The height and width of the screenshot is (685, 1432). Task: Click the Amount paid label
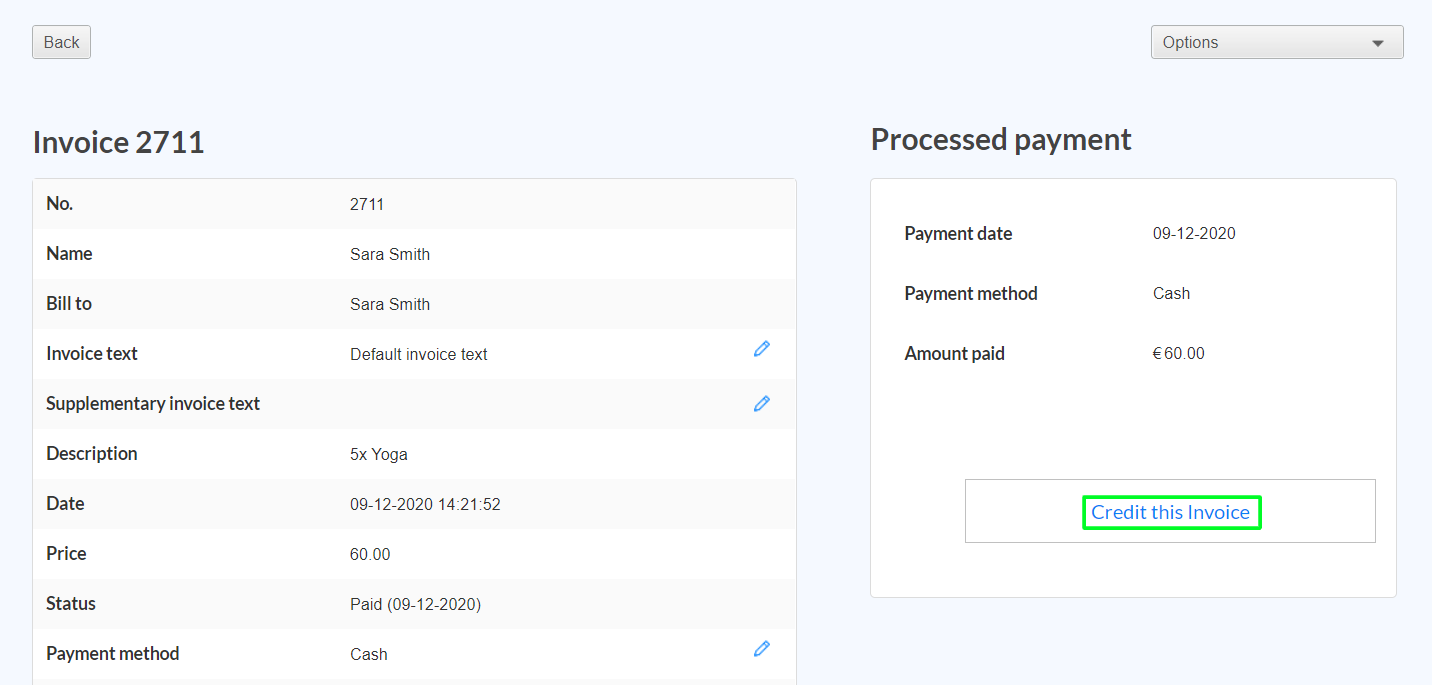[x=955, y=354]
